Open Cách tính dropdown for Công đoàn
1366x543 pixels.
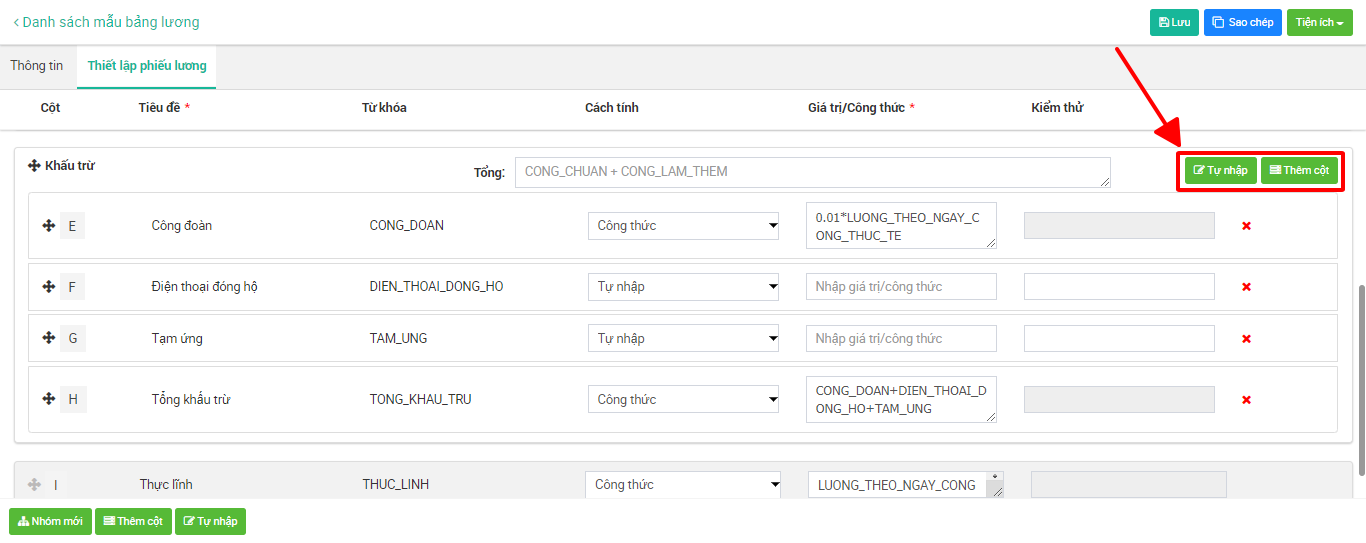[683, 226]
